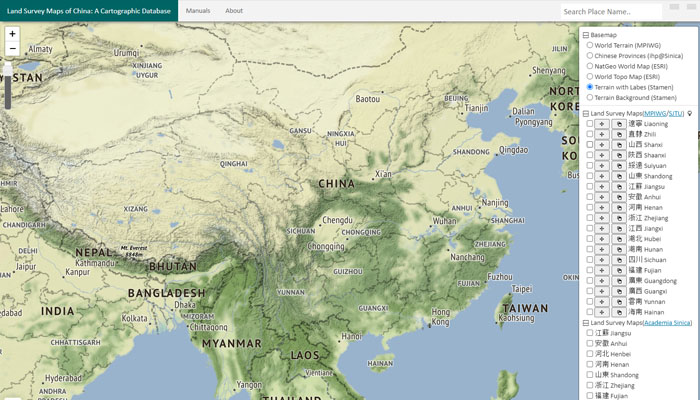The width and height of the screenshot is (700, 400).
Task: Click the round icon button in the Guangdong row
Action: tap(619, 281)
